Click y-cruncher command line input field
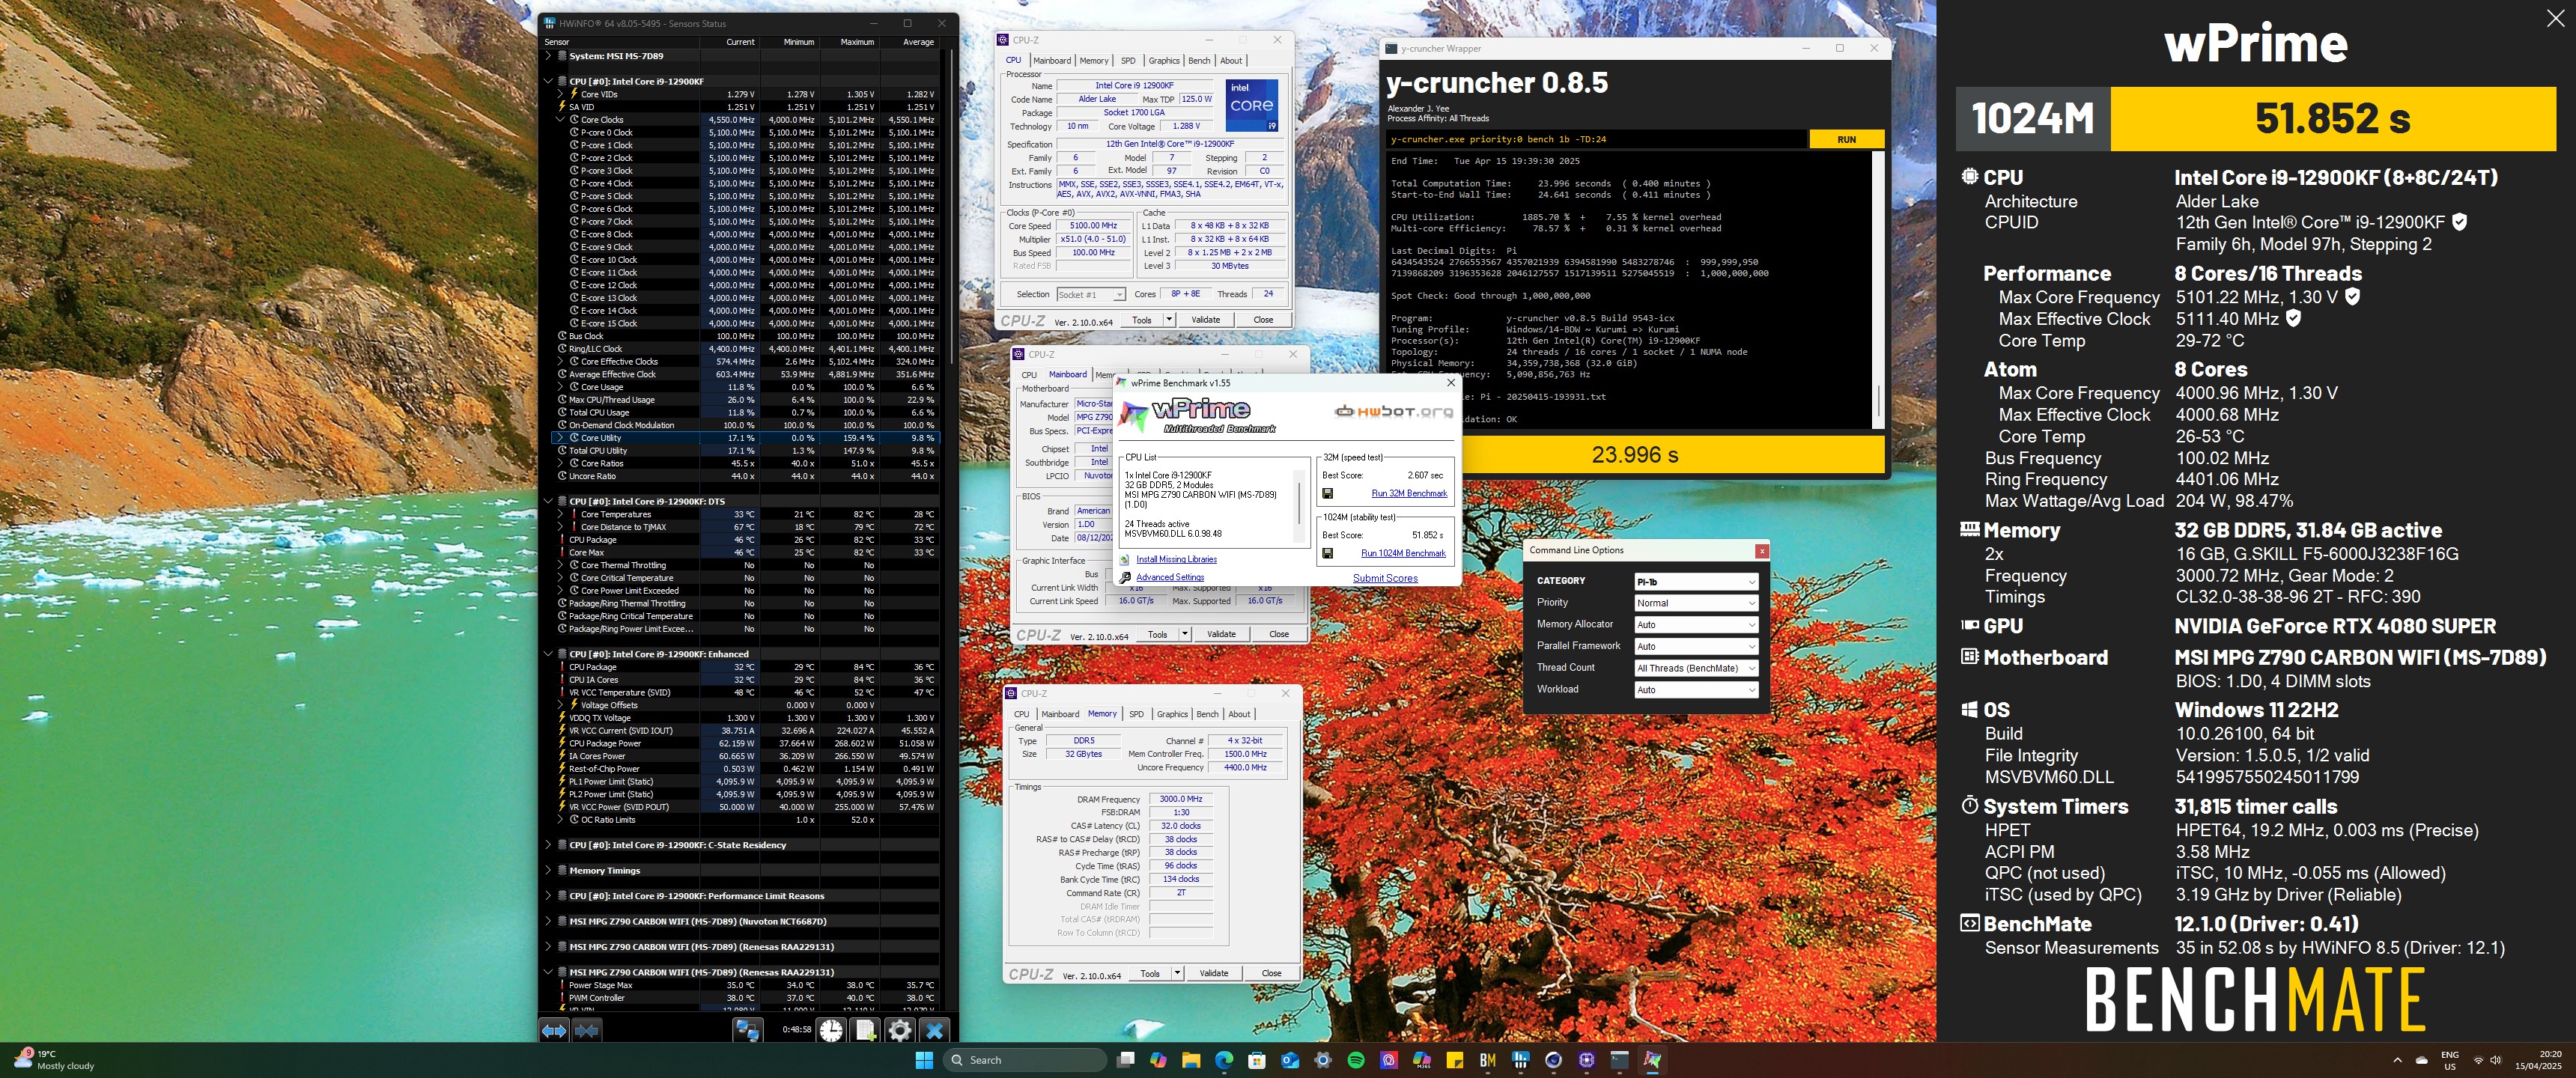The height and width of the screenshot is (1078, 2576). [x=1597, y=140]
